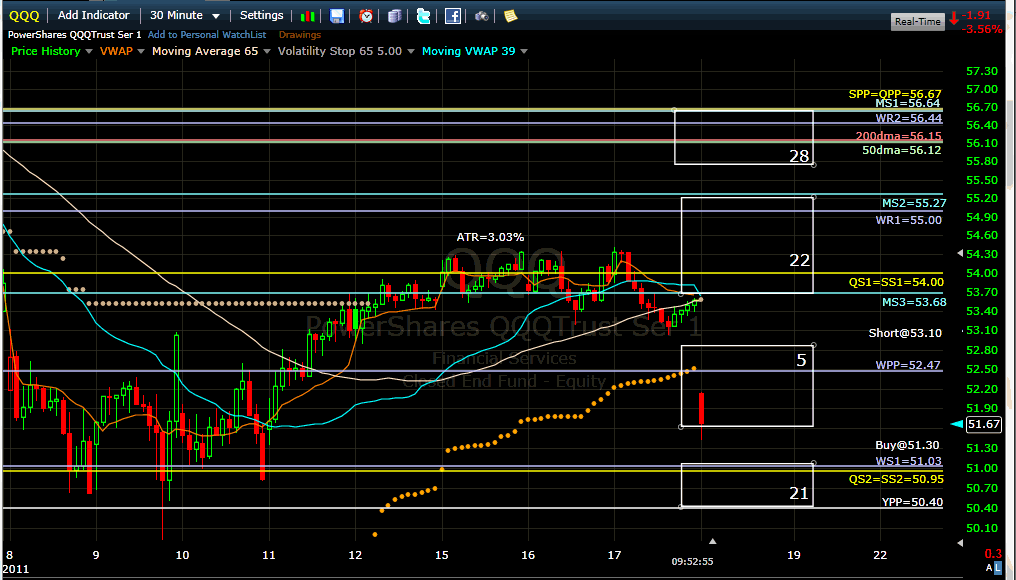Click the cyan current price arrow marker
Screen dimensions: 1016x580
[x=956, y=424]
